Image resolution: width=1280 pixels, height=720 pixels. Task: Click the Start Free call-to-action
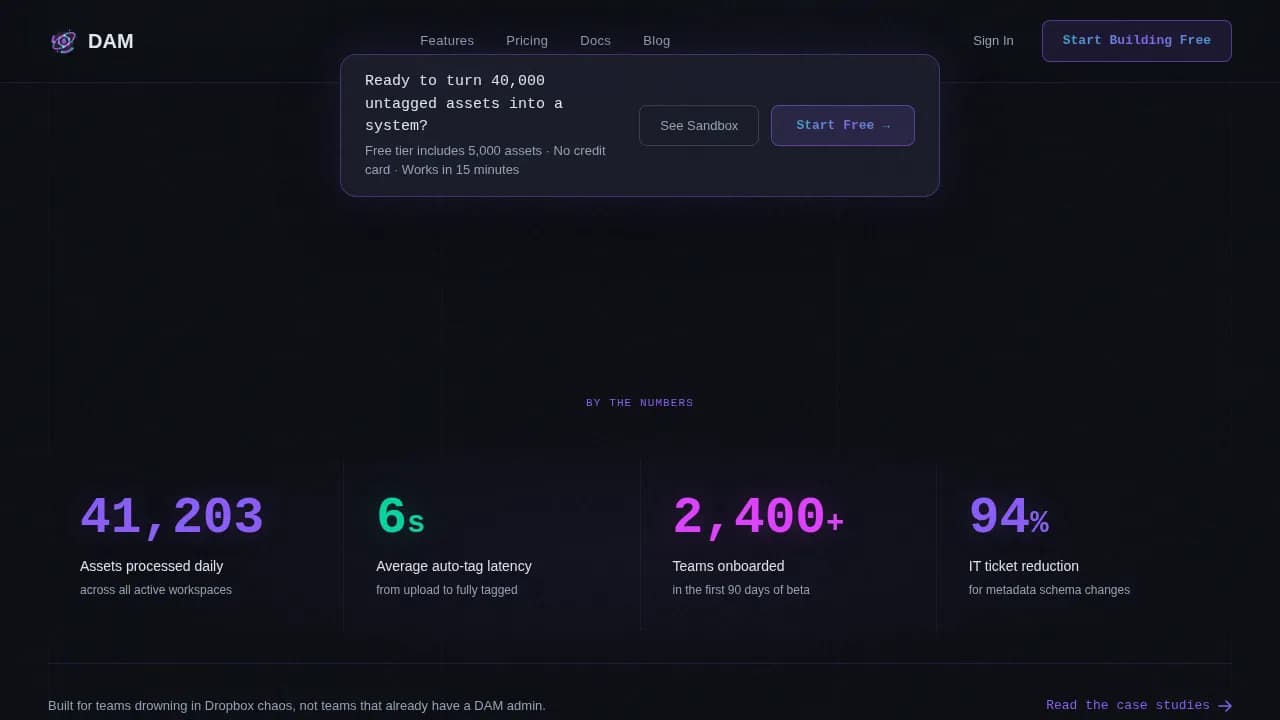(842, 125)
